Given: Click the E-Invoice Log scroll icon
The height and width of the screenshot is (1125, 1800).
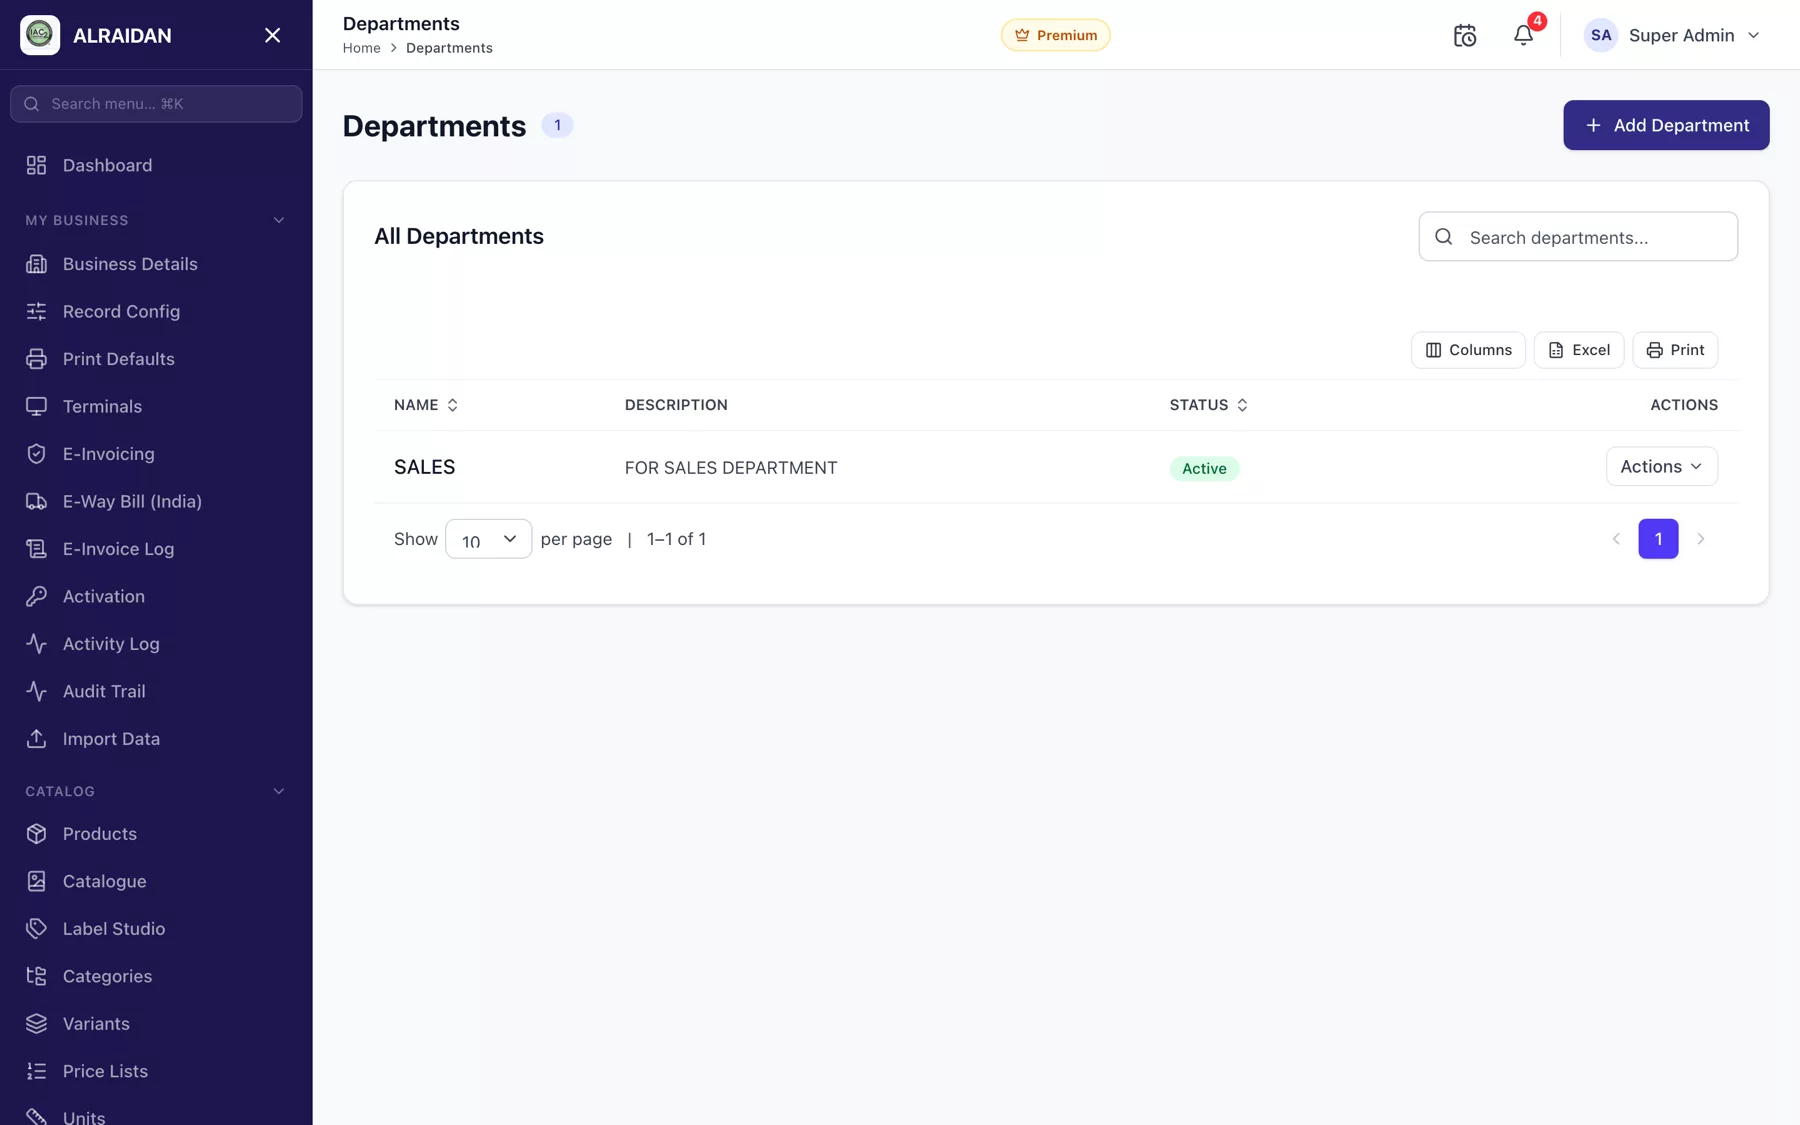Looking at the screenshot, I should click(x=37, y=549).
